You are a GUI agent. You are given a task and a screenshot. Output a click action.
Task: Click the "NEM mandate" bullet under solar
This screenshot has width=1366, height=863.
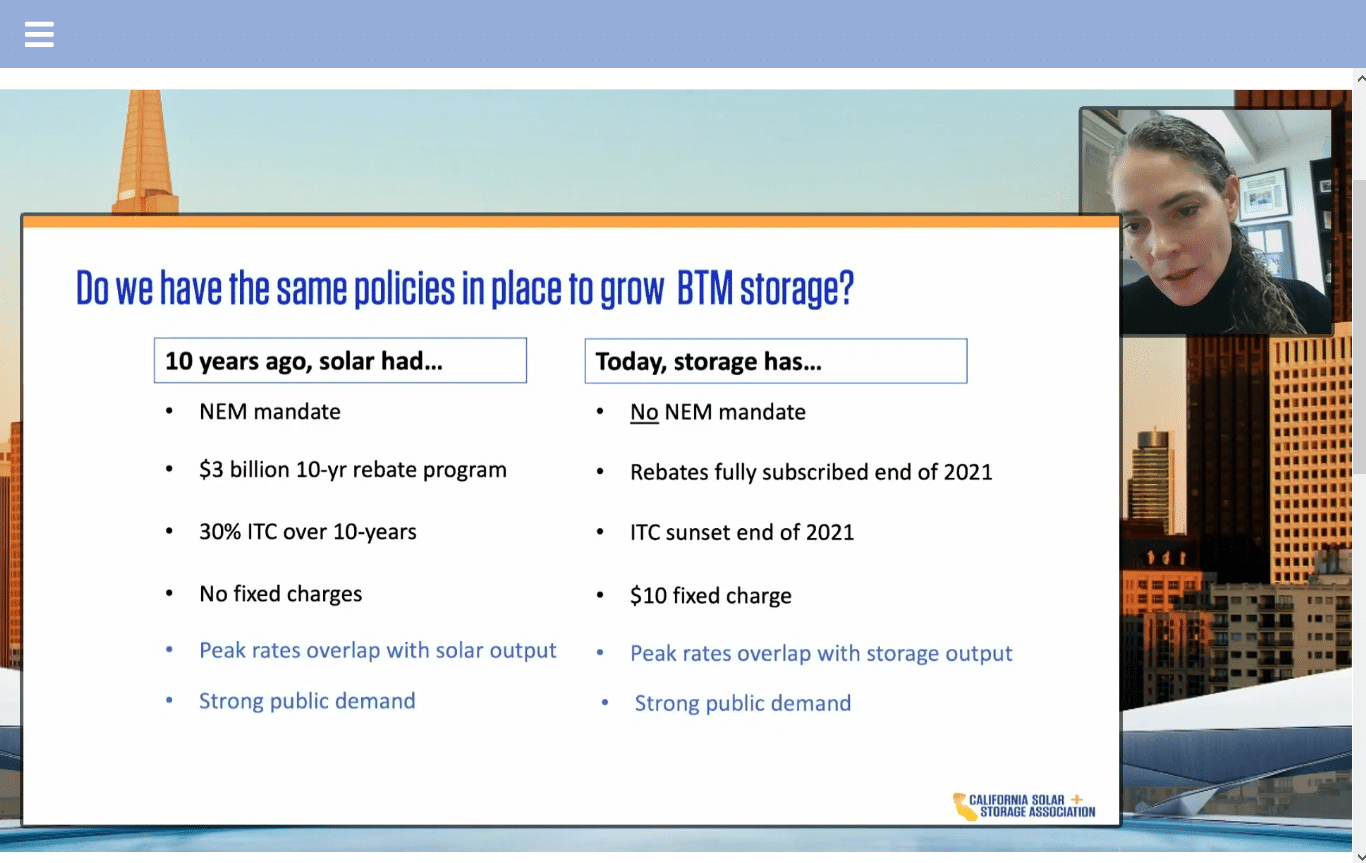point(270,412)
